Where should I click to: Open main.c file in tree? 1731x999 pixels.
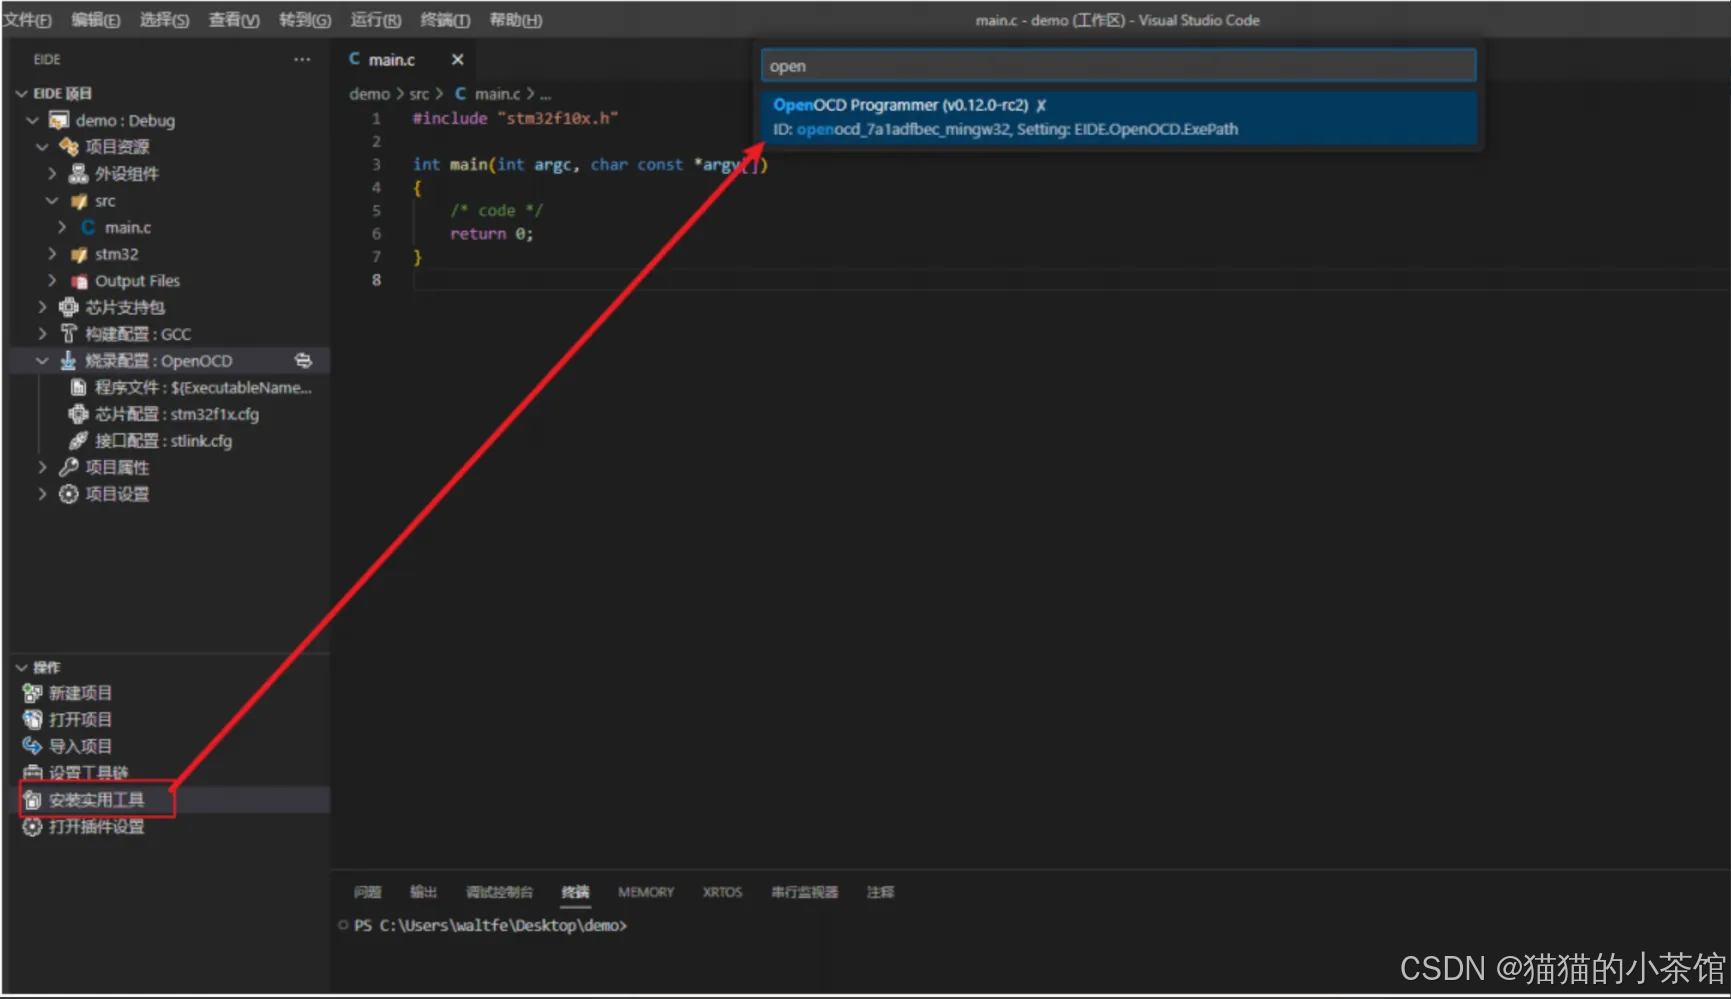tap(128, 228)
